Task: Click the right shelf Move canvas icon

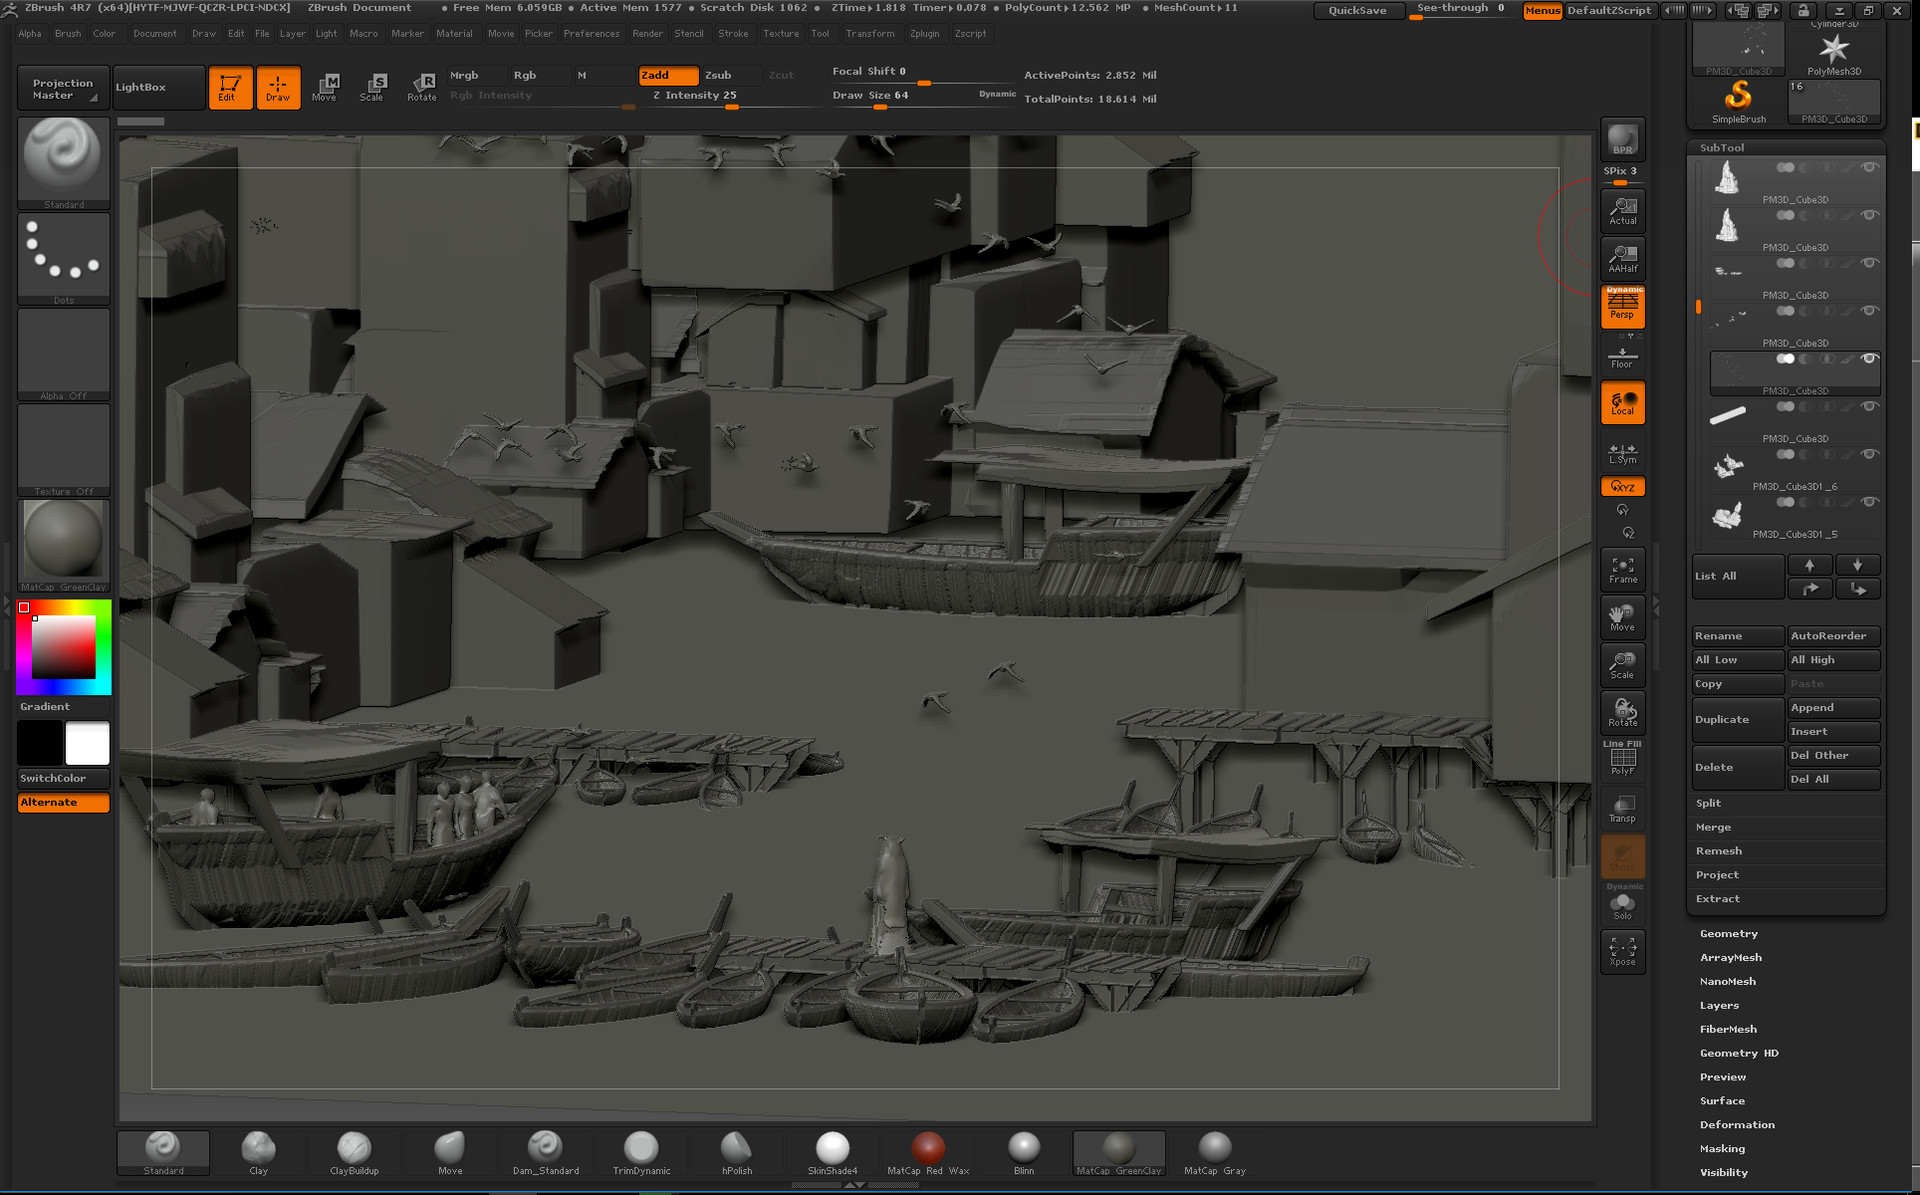Action: coord(1622,618)
